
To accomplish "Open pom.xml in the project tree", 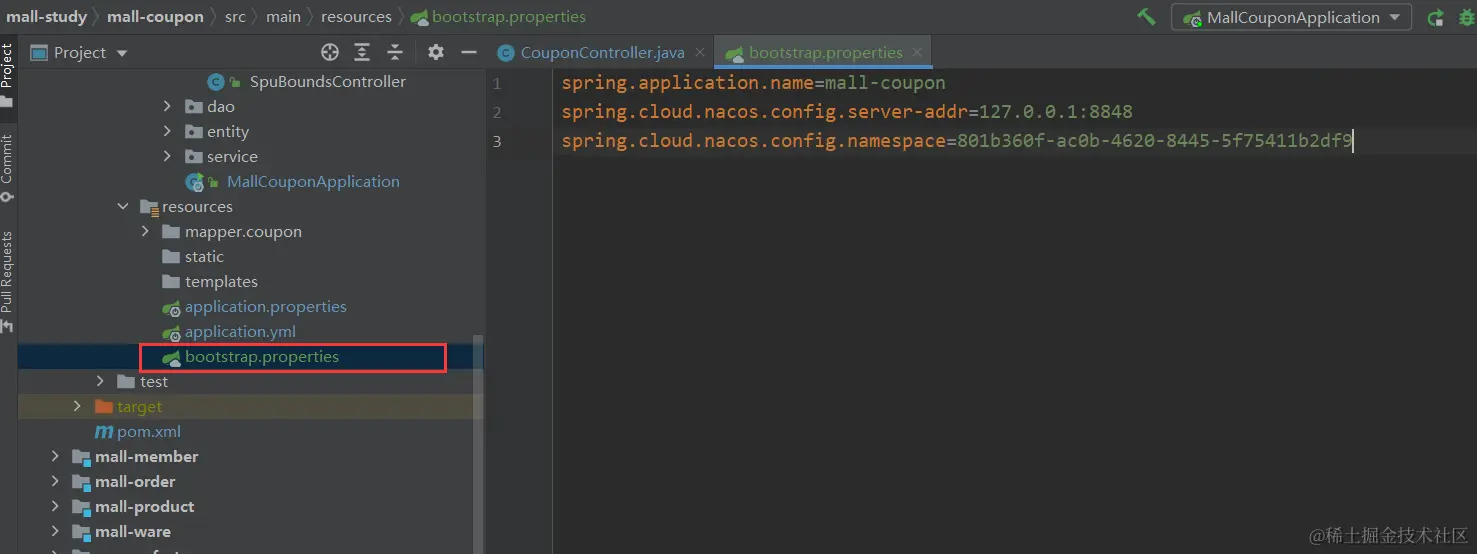I will (149, 432).
